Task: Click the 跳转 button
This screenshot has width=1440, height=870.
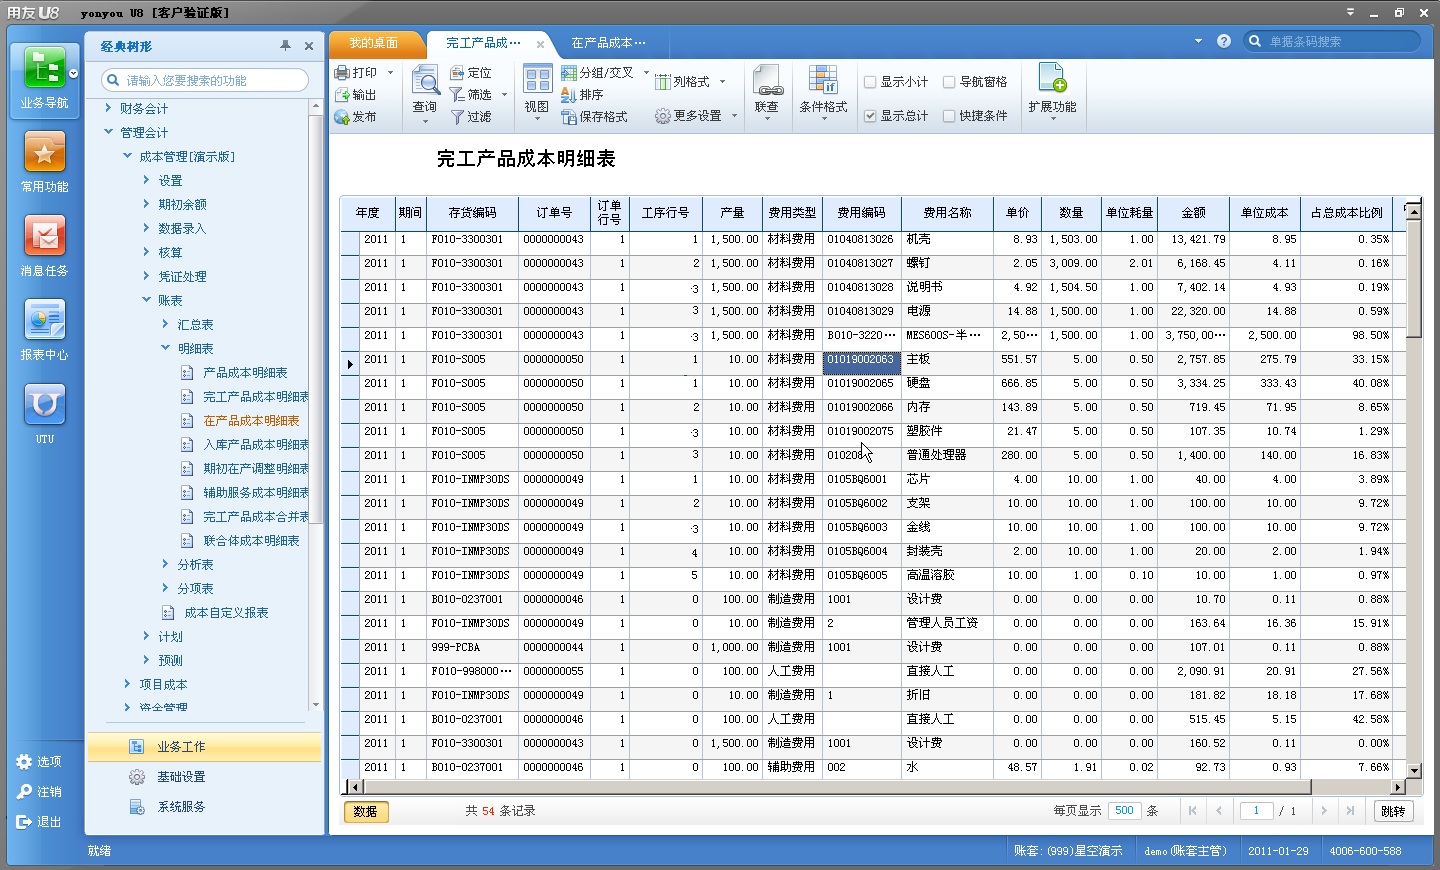Action: [x=1393, y=811]
